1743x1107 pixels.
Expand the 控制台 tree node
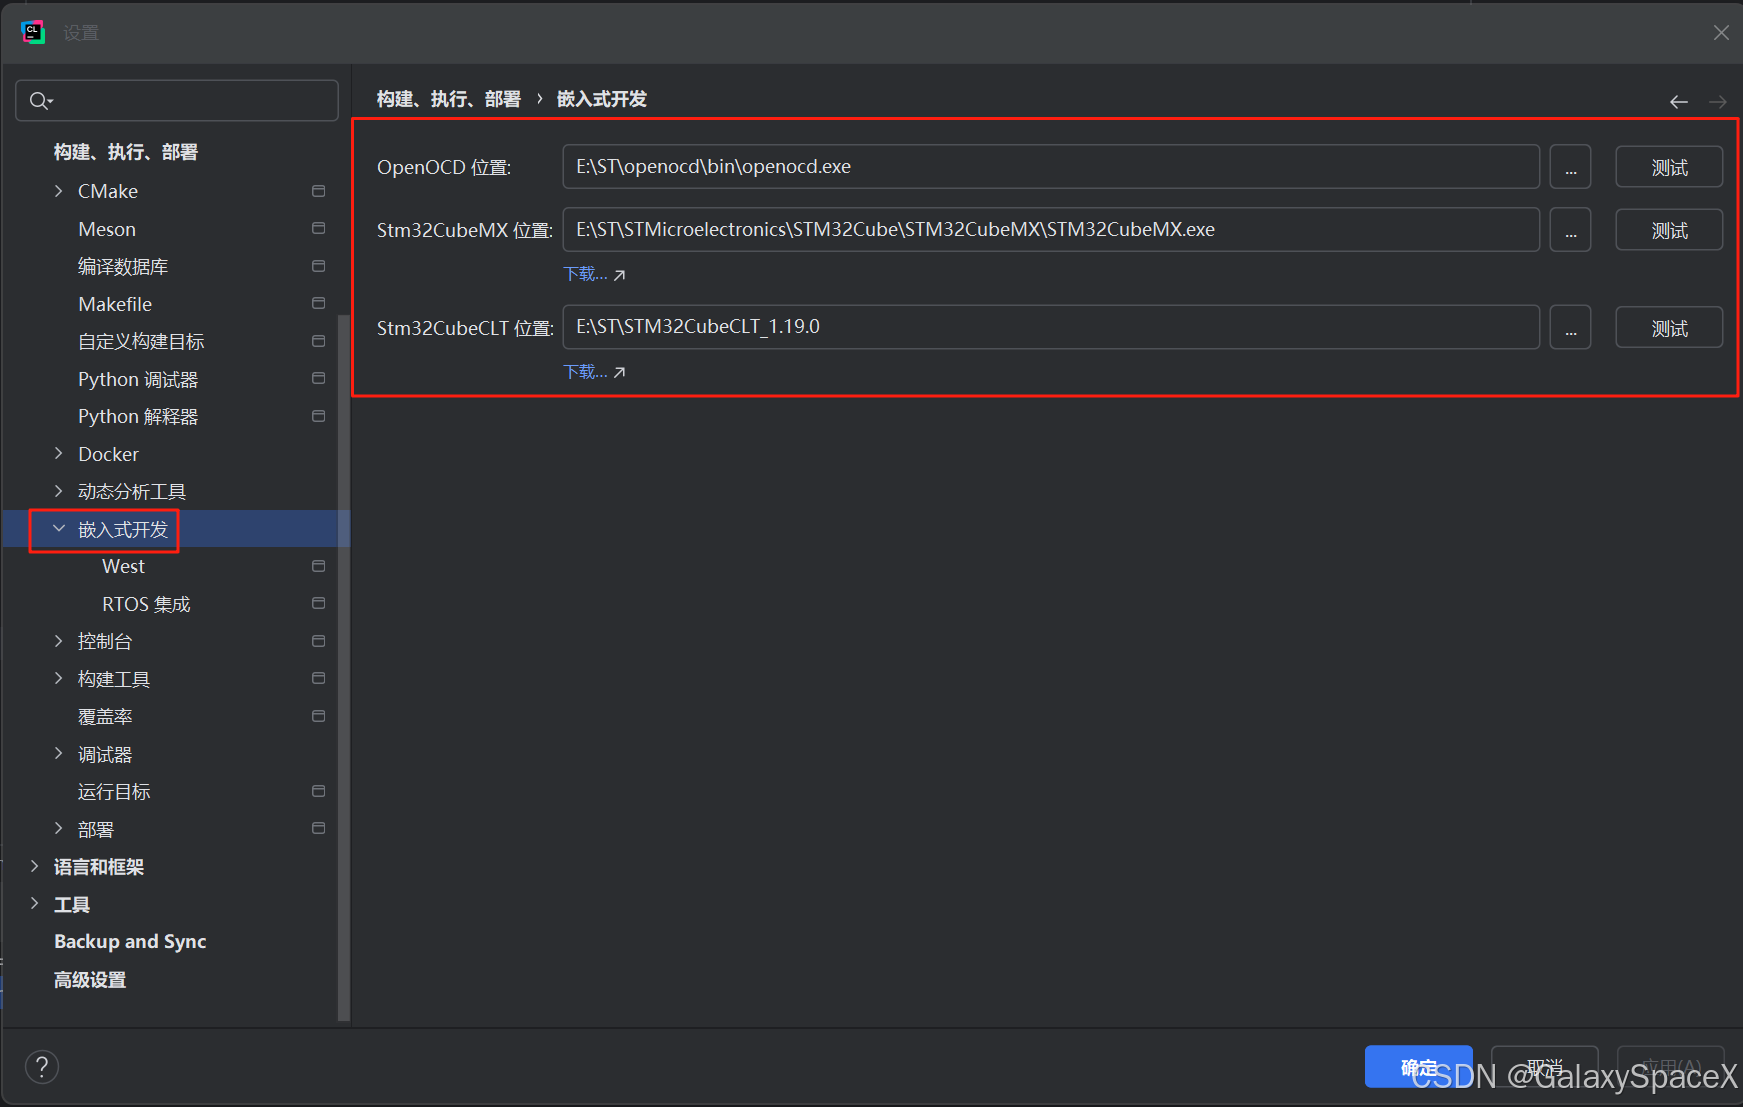(58, 641)
